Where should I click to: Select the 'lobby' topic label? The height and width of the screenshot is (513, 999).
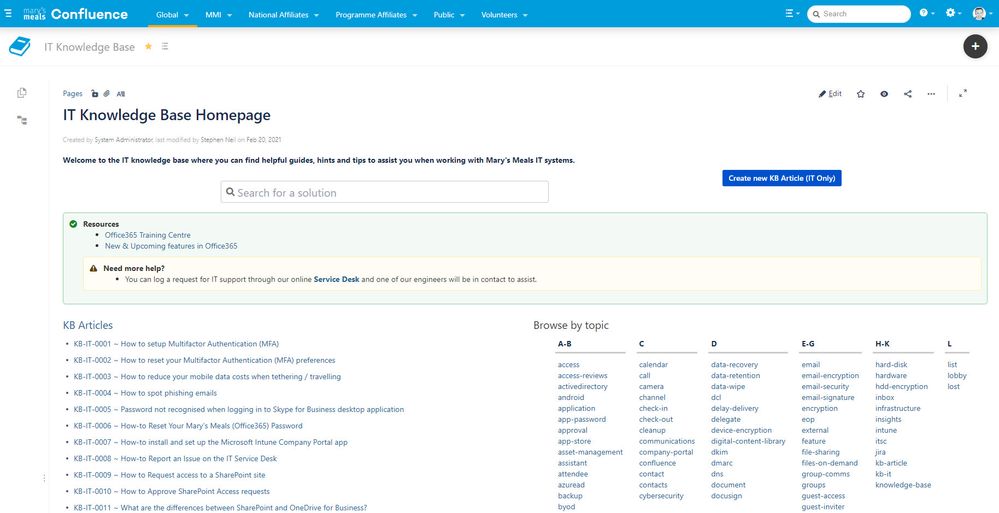956,375
